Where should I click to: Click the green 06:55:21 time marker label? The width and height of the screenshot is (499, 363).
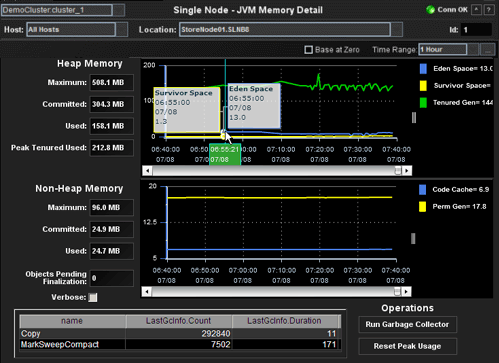click(225, 154)
